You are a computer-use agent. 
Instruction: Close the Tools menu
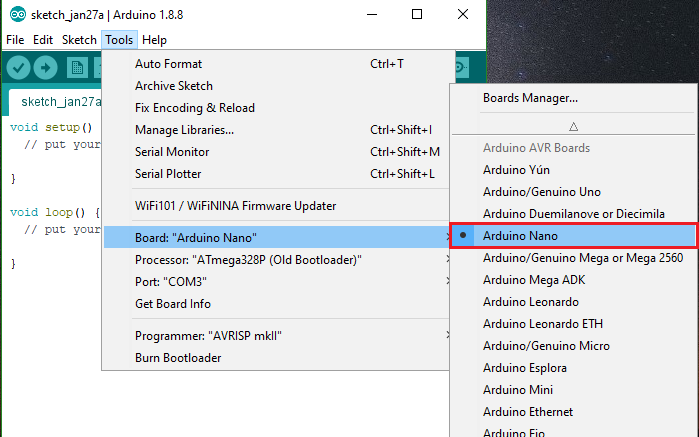pyautogui.click(x=119, y=40)
